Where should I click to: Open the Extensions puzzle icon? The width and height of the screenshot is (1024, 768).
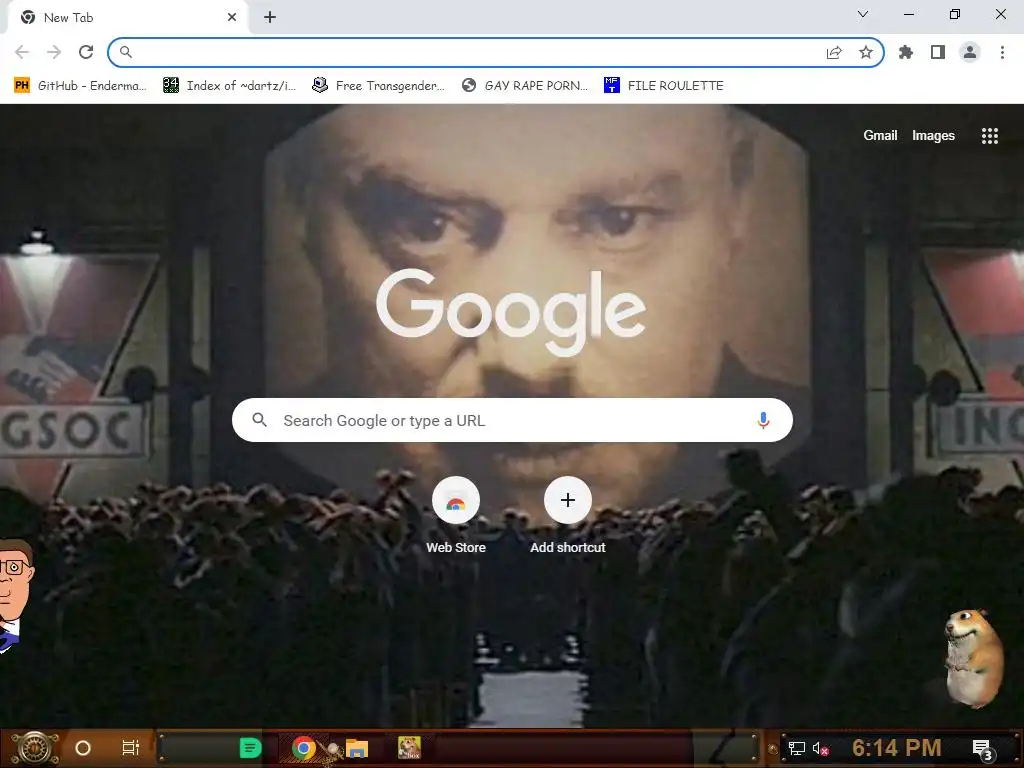(x=906, y=52)
